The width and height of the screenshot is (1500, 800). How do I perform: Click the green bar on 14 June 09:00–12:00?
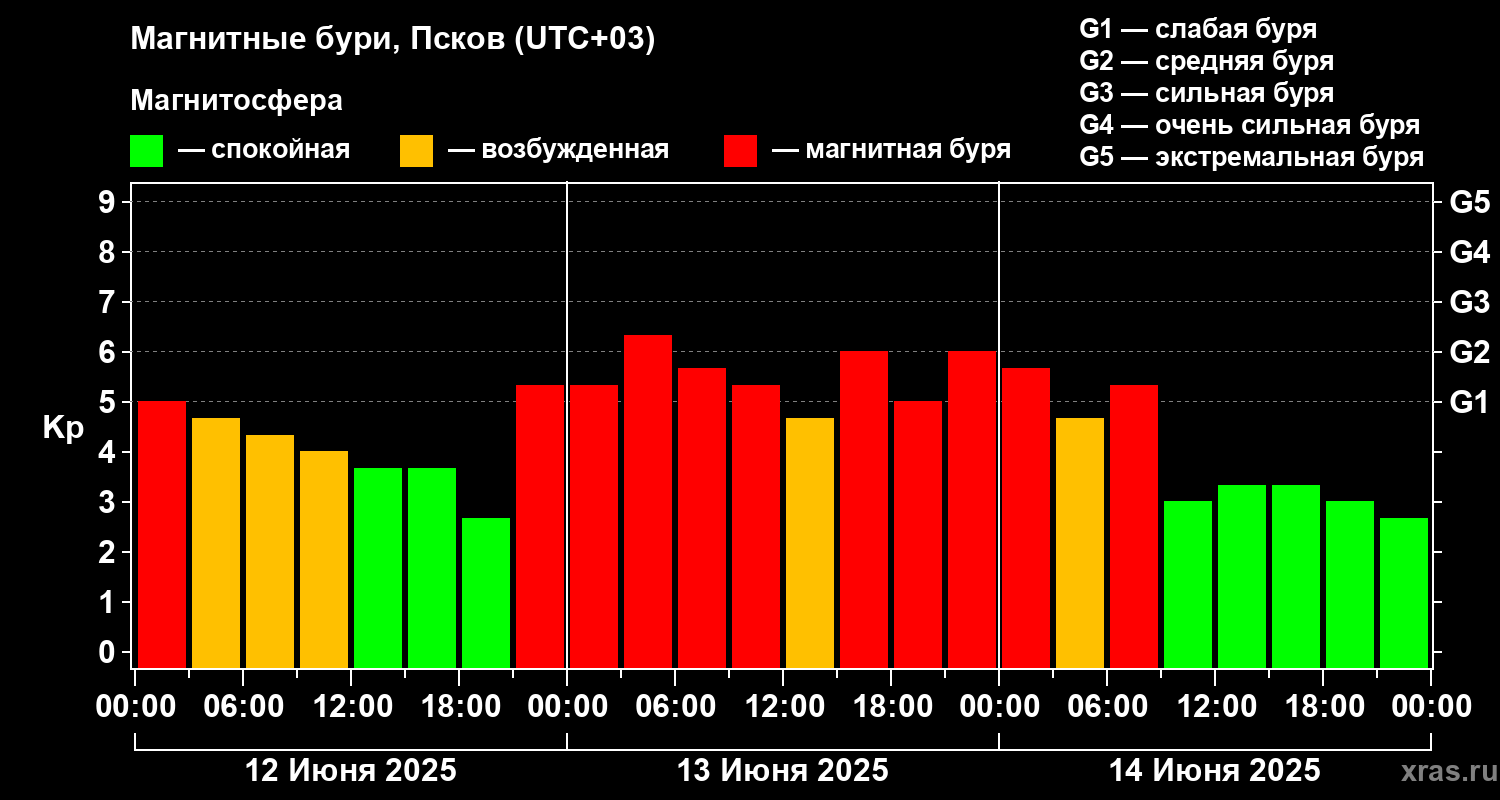click(x=1188, y=584)
